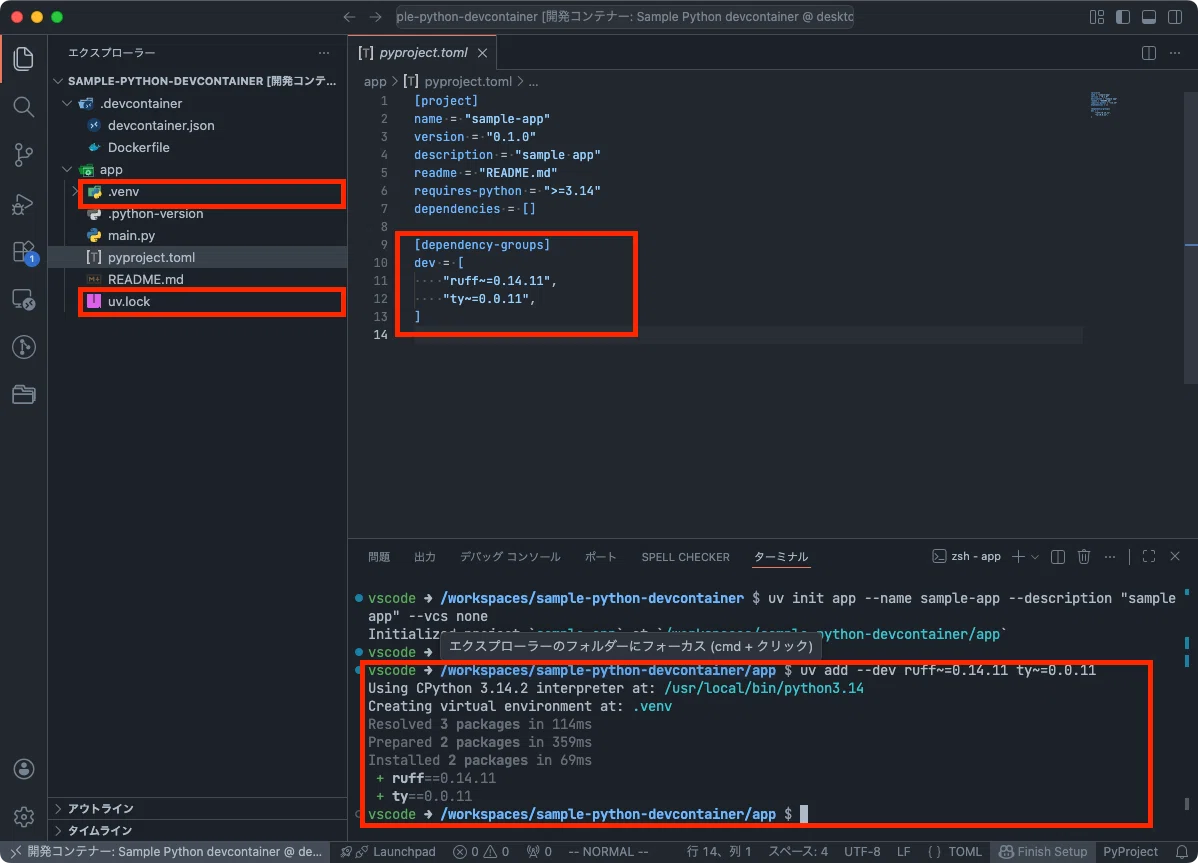Click the 行 14、列 1 cursor position
This screenshot has width=1198, height=863.
click(x=719, y=852)
